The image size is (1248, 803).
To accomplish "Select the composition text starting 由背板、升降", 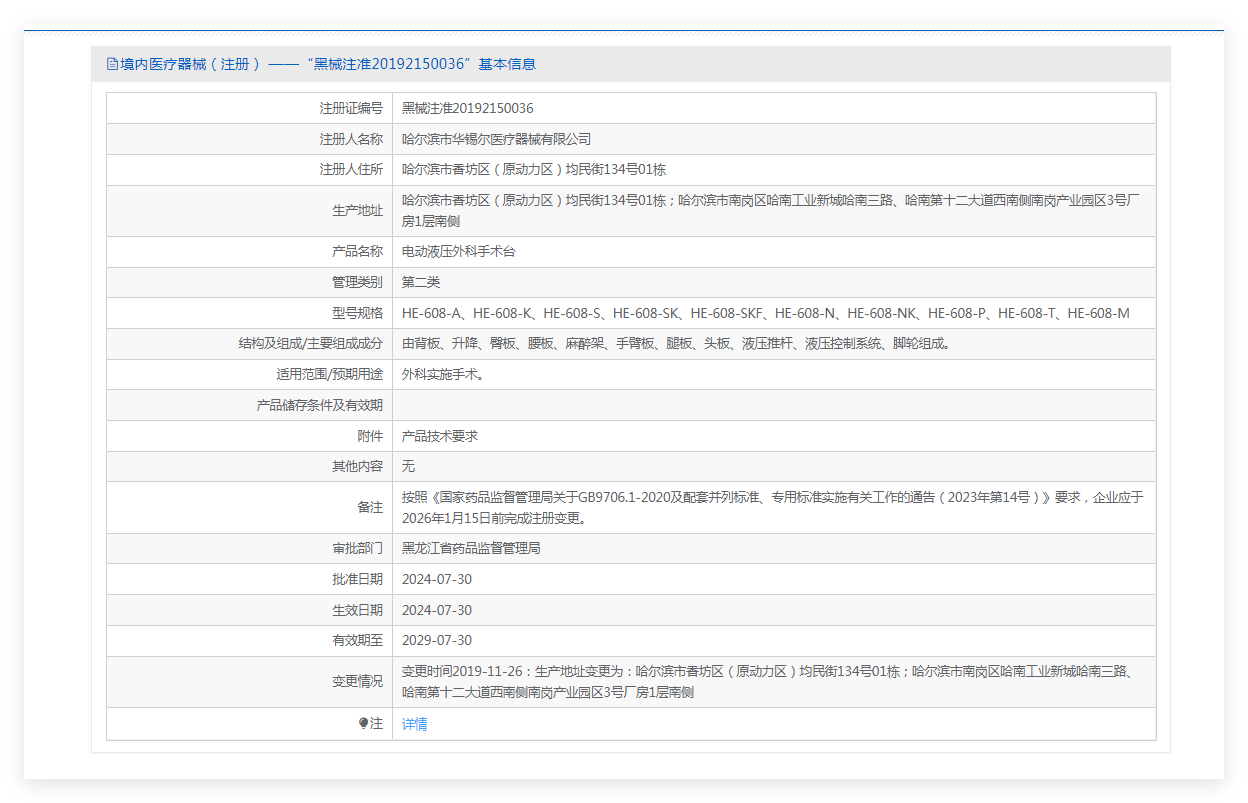I will click(676, 344).
